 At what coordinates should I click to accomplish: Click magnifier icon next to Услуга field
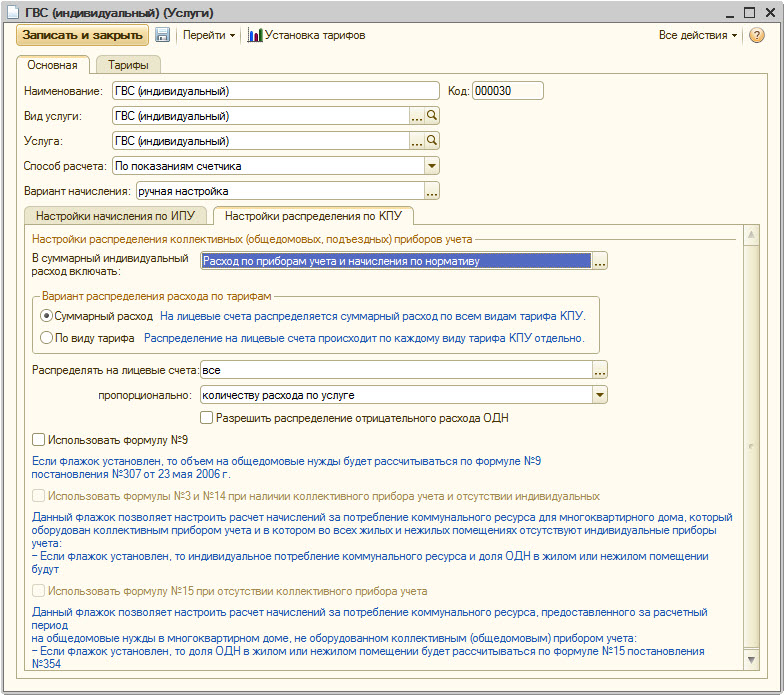432,140
